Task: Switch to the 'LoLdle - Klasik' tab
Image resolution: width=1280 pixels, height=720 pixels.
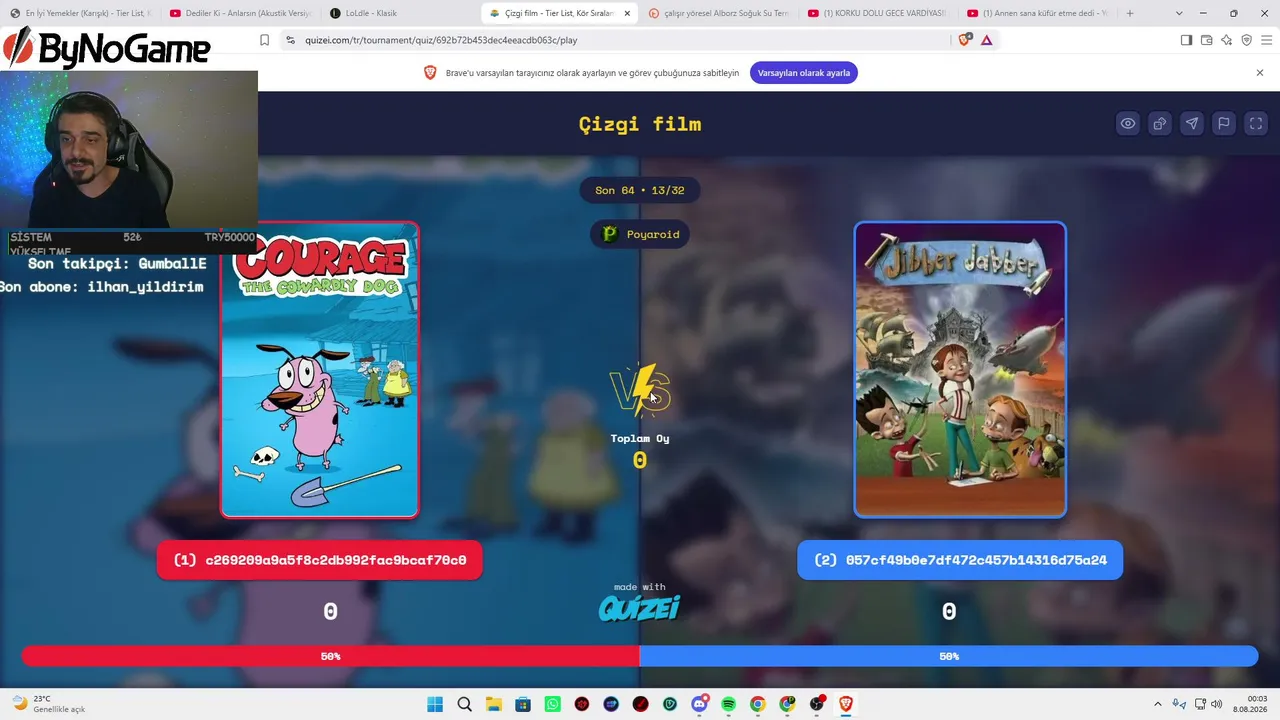Action: [400, 13]
